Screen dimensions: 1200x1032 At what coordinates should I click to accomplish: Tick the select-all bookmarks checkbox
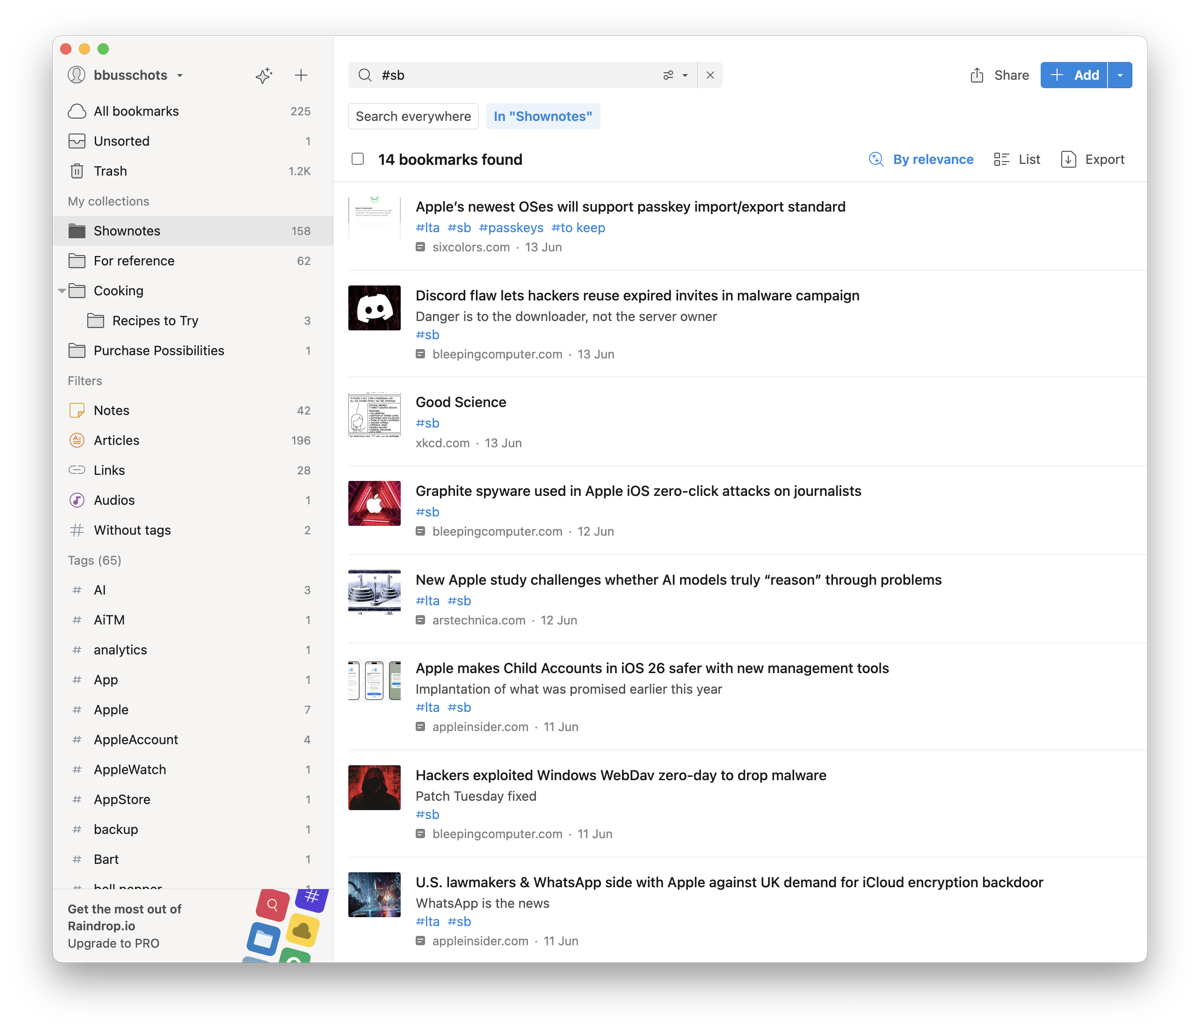pyautogui.click(x=358, y=160)
